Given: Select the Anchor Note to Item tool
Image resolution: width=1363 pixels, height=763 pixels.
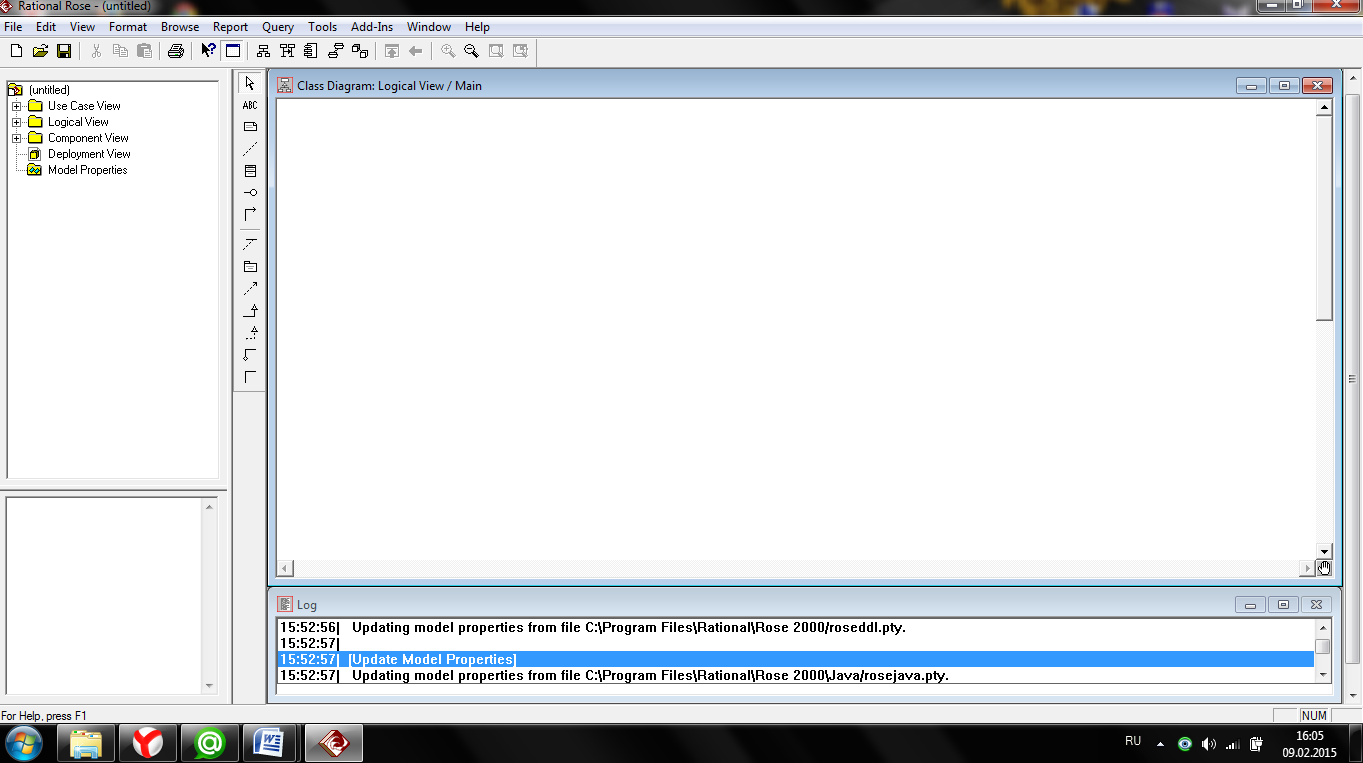Looking at the screenshot, I should point(250,149).
